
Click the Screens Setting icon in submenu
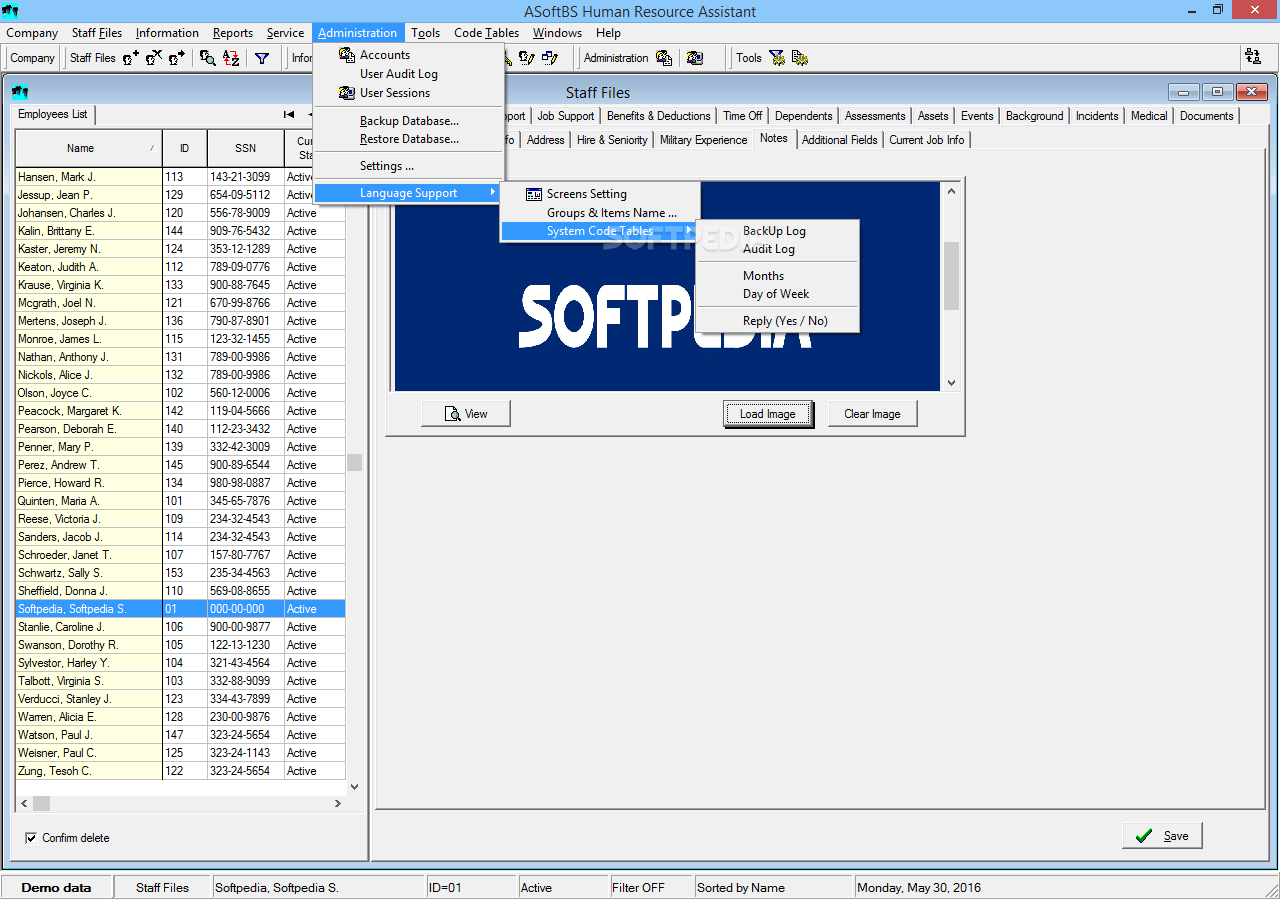pyautogui.click(x=534, y=194)
